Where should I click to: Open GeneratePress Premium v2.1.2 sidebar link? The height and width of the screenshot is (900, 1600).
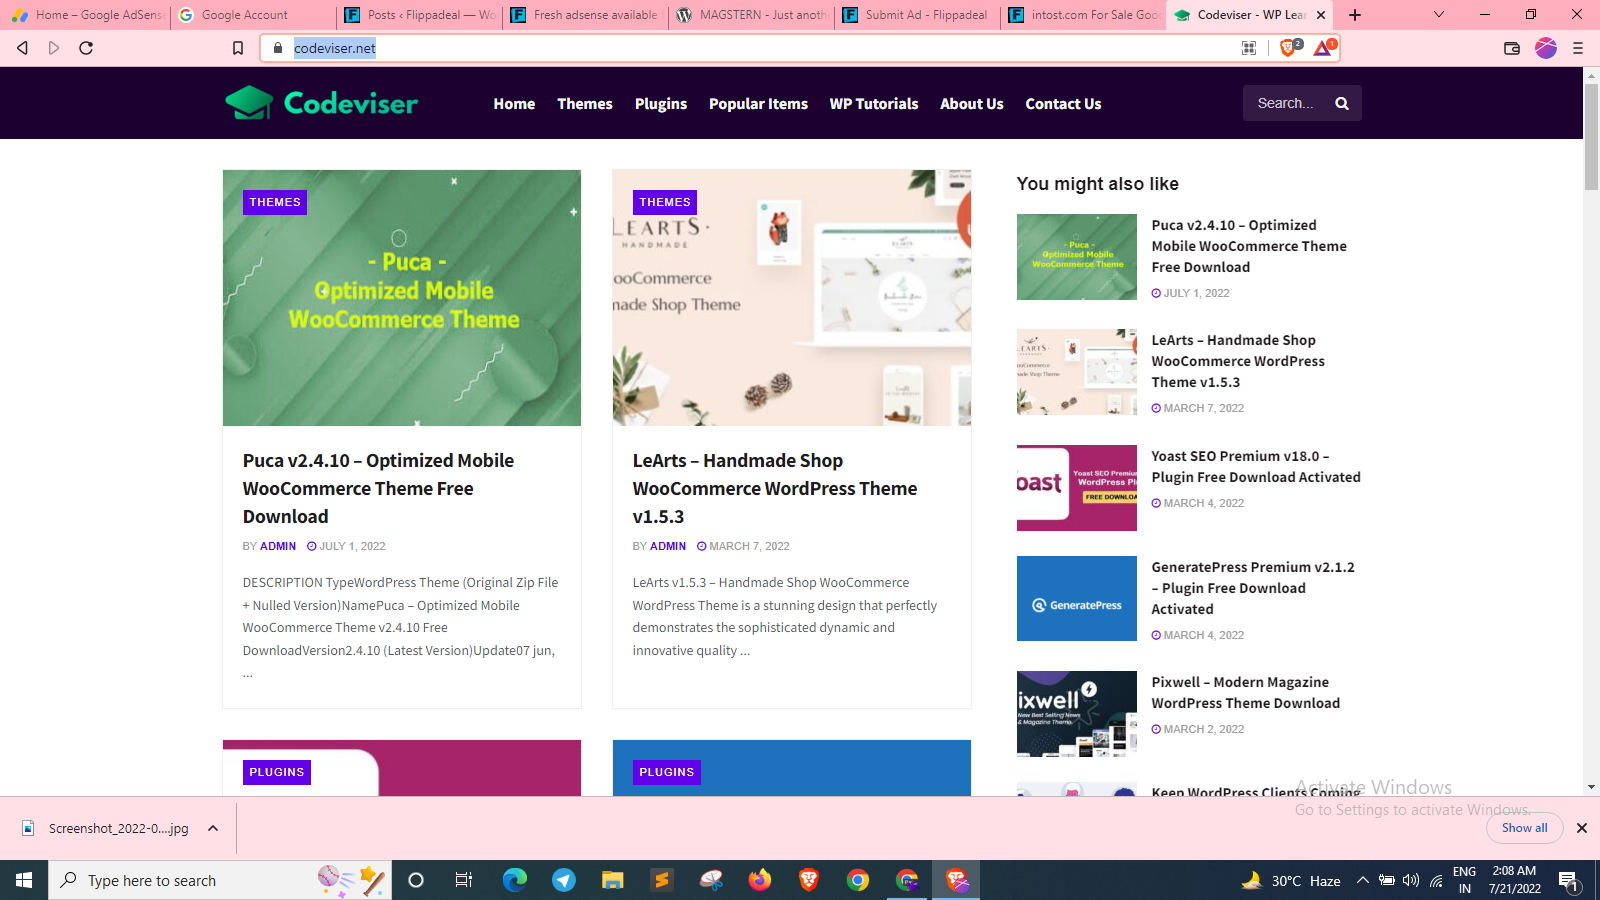[x=1253, y=588]
